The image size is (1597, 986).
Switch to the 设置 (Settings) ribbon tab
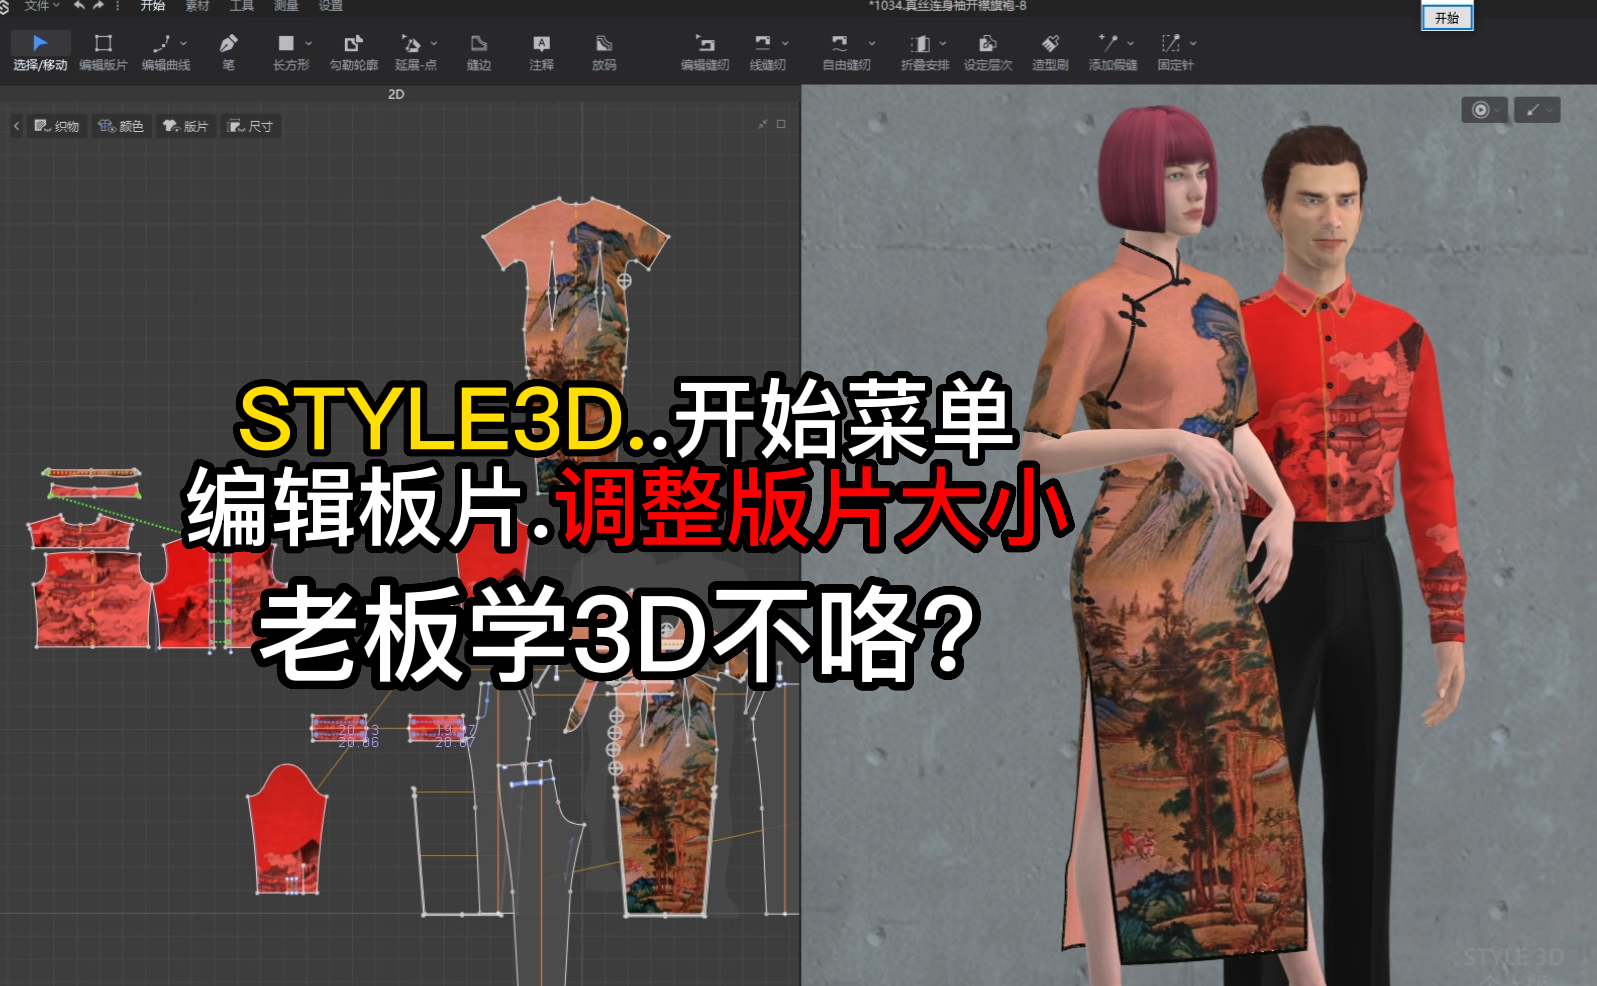coord(330,6)
